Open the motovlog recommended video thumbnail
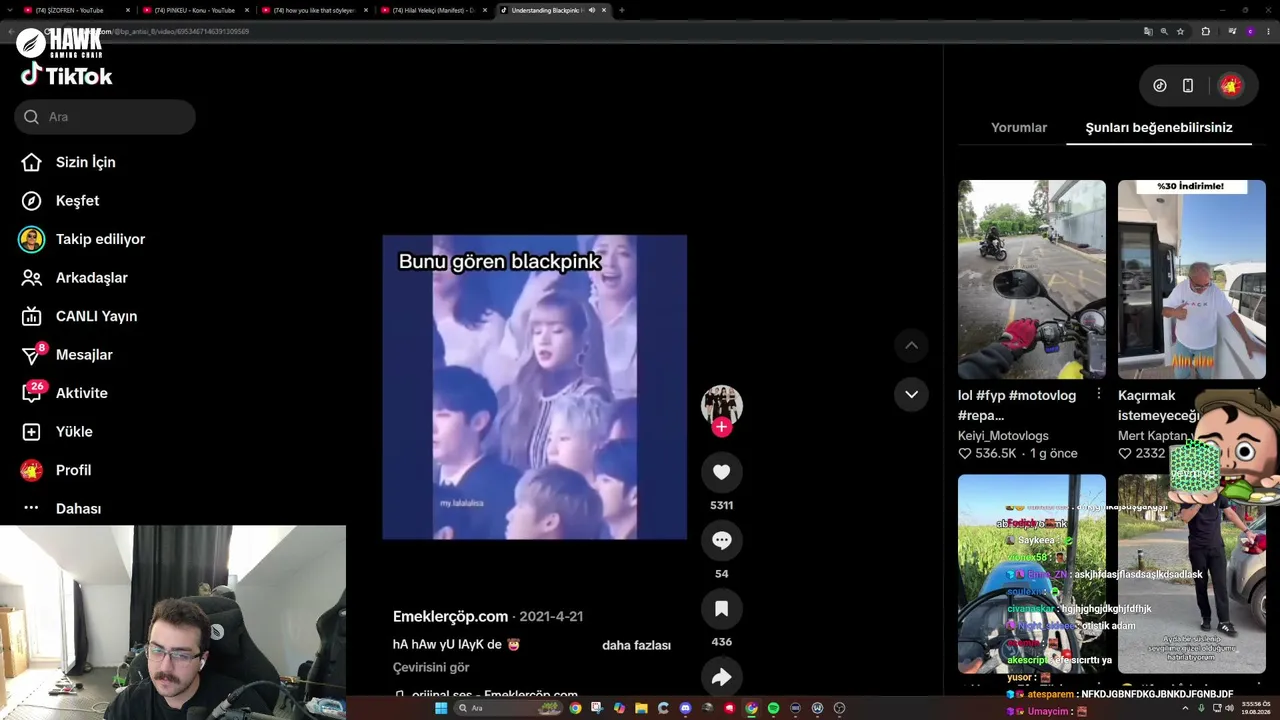Image resolution: width=1280 pixels, height=720 pixels. click(1032, 279)
